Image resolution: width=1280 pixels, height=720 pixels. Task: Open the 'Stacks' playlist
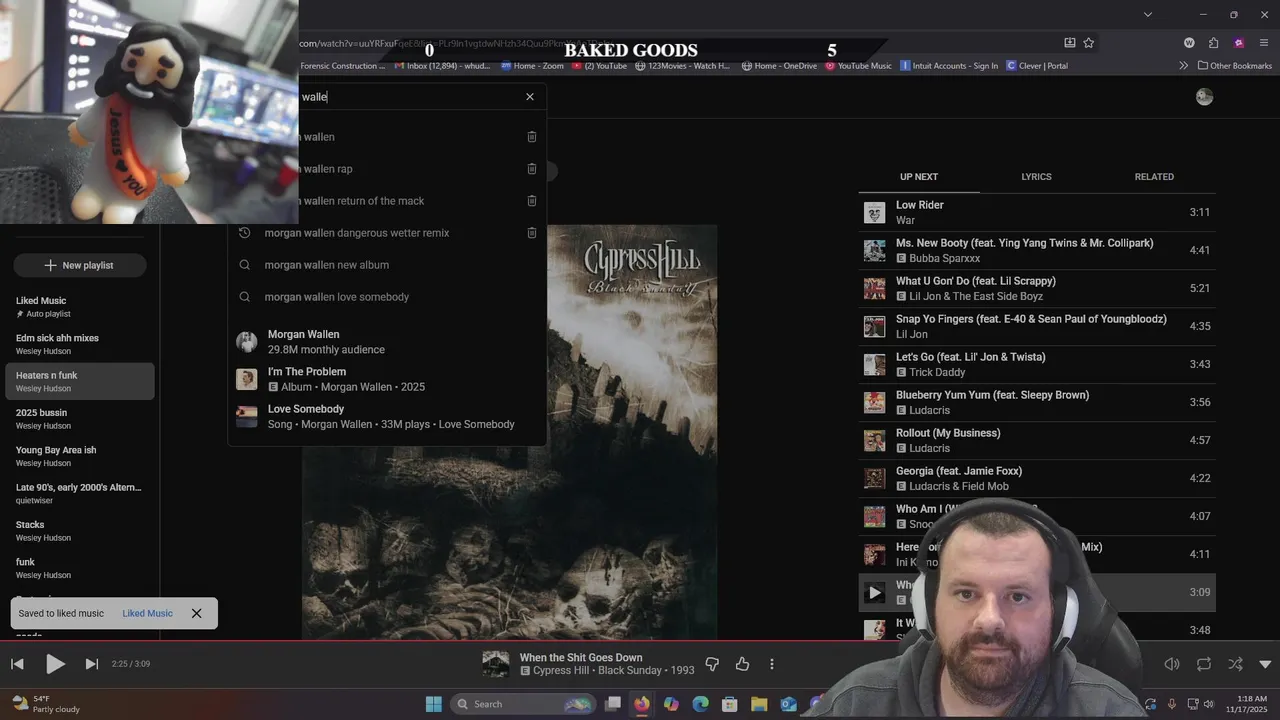[80, 531]
